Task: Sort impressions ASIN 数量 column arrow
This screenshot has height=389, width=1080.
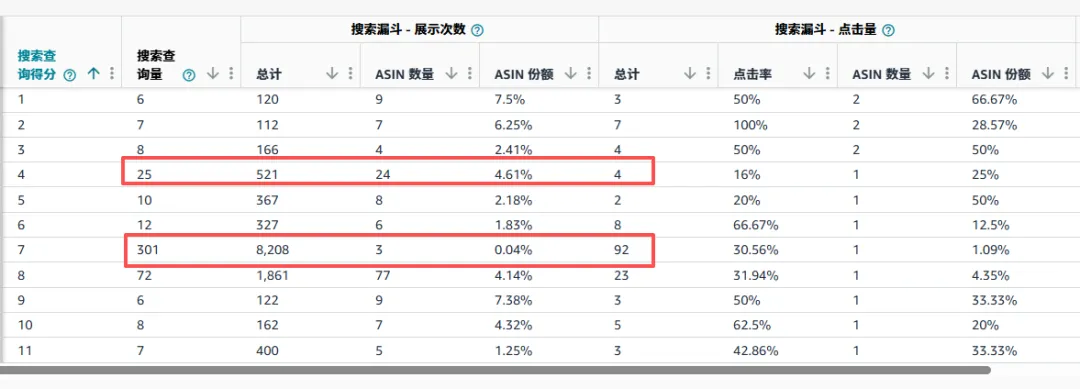Action: [x=452, y=74]
